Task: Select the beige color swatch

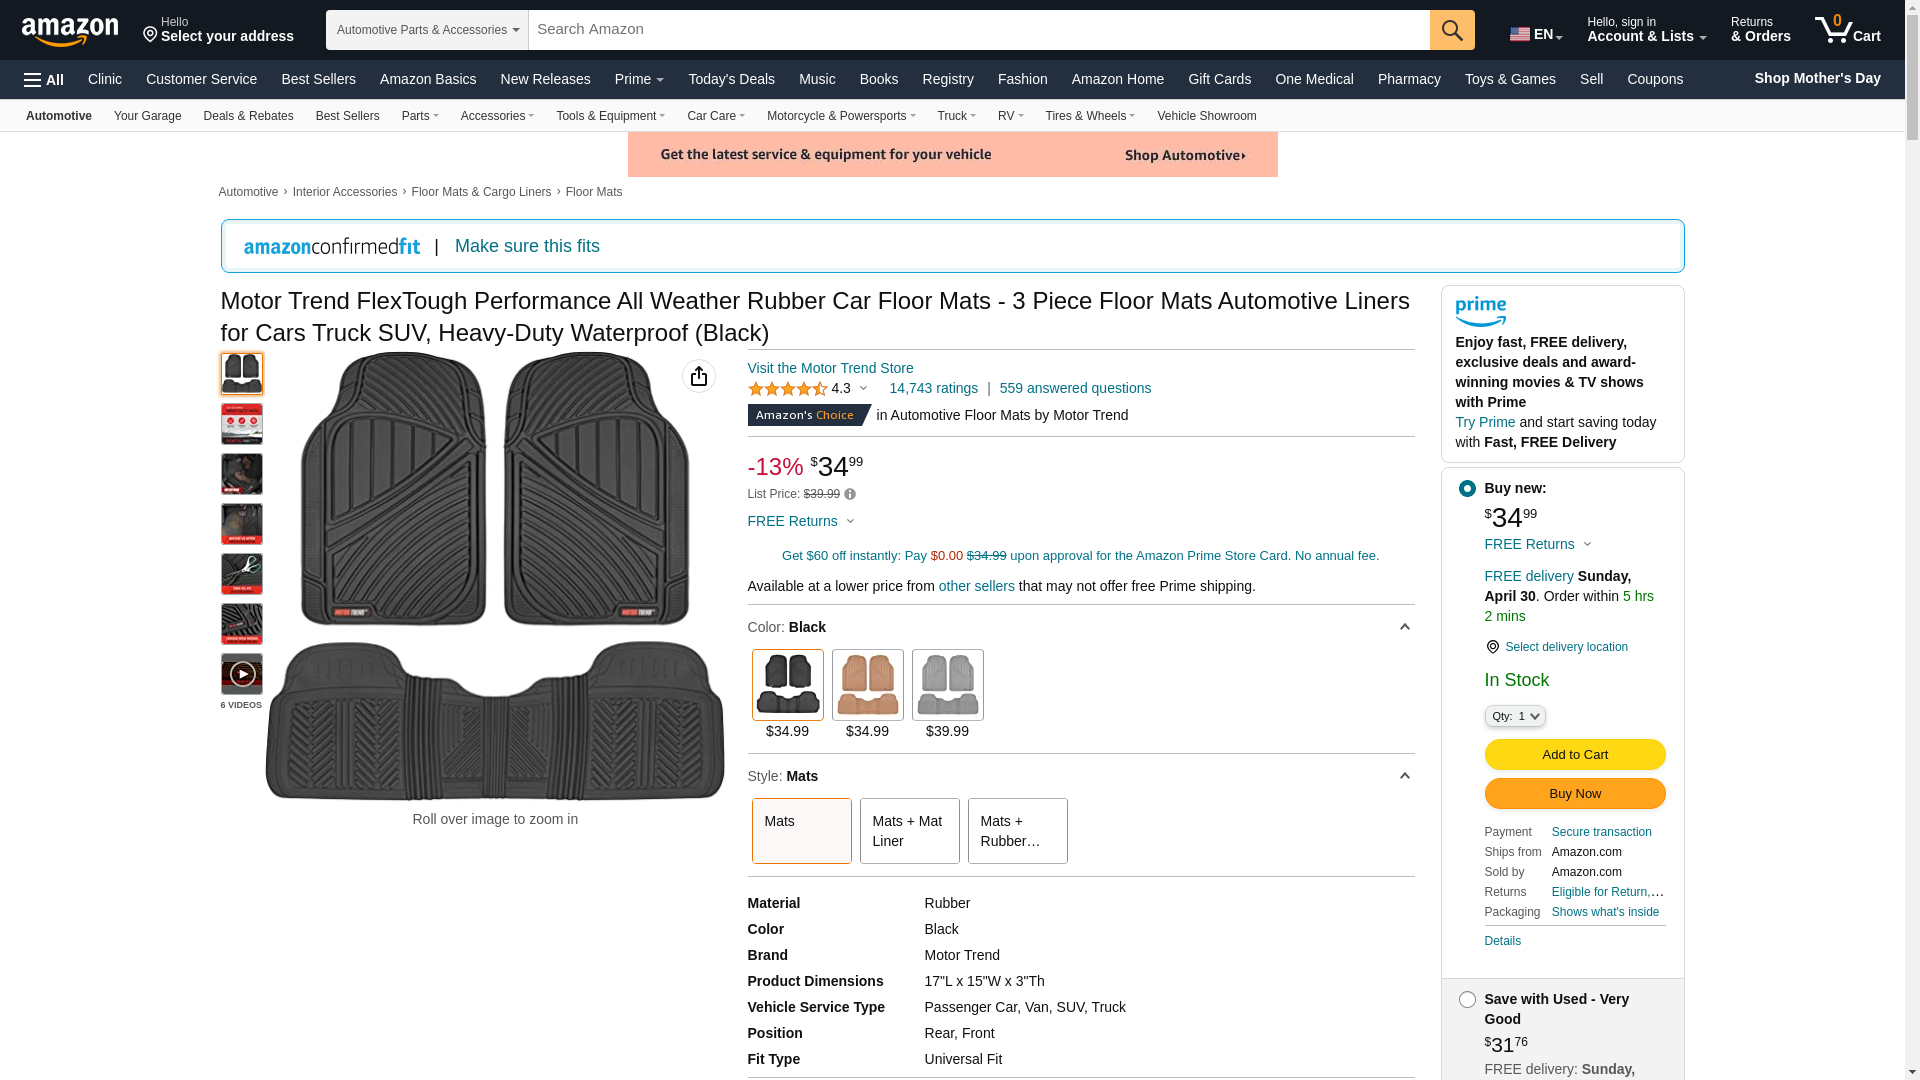Action: (x=867, y=685)
